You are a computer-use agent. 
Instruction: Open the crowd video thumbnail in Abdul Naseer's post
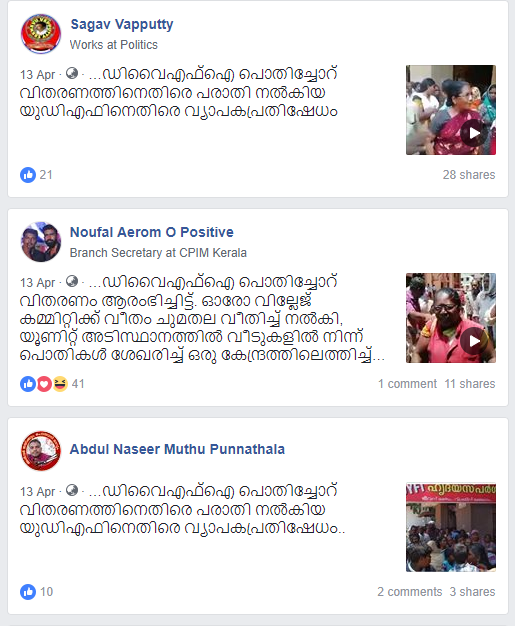[451, 527]
